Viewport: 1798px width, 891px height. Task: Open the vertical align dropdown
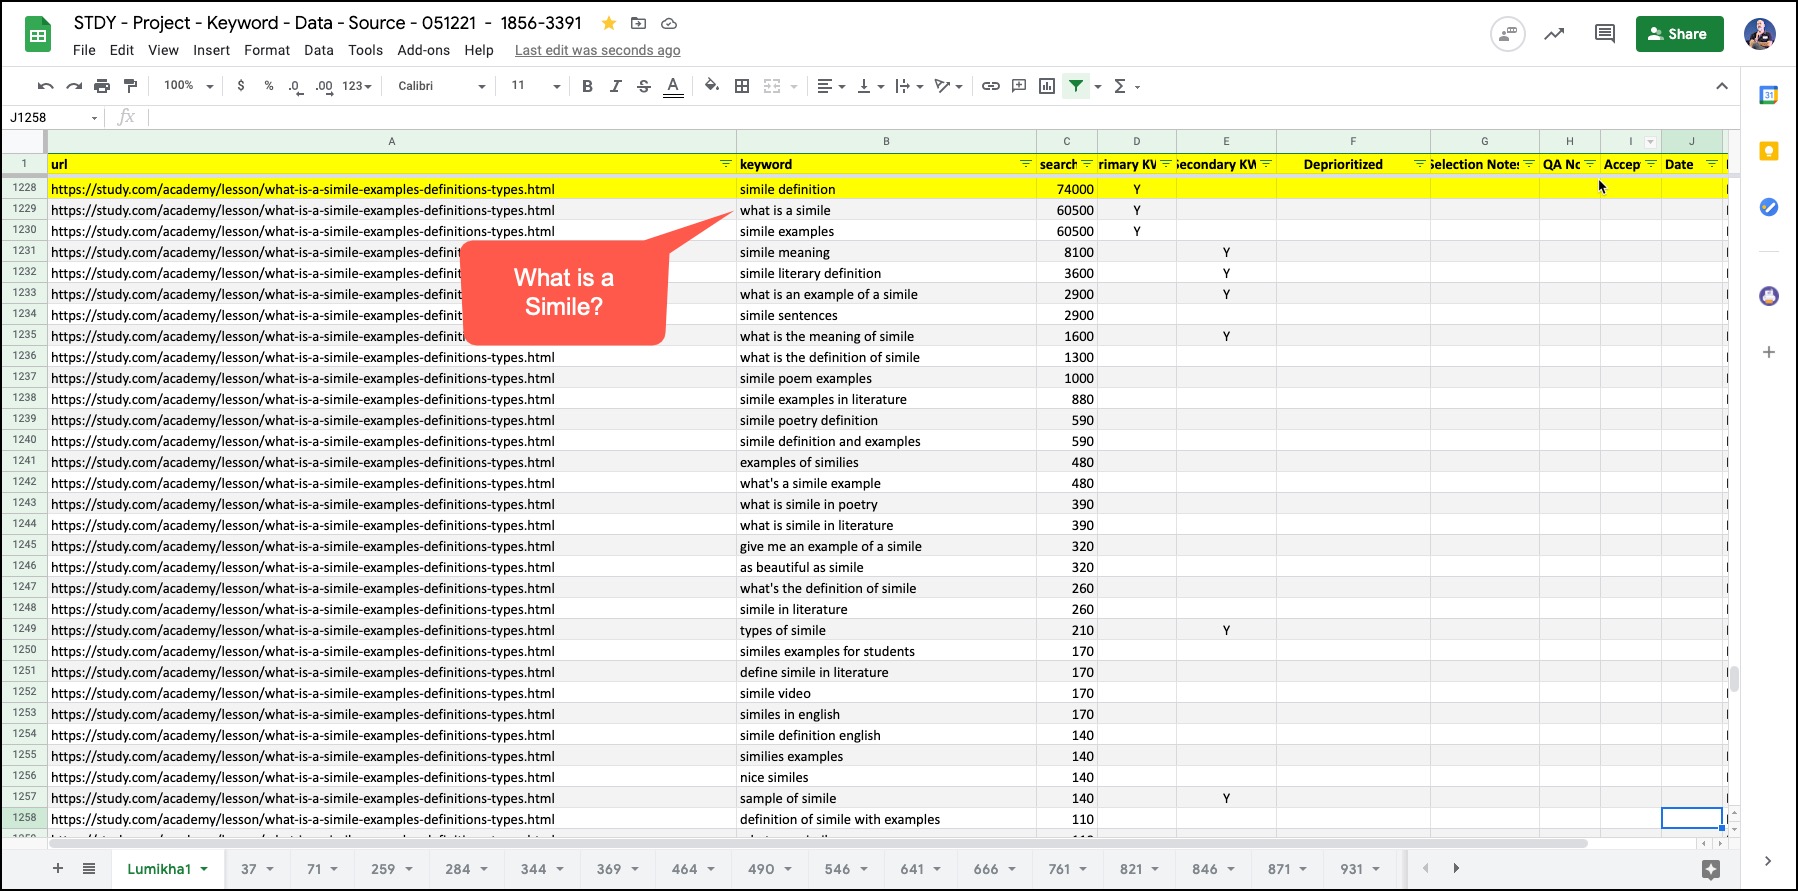click(x=871, y=86)
